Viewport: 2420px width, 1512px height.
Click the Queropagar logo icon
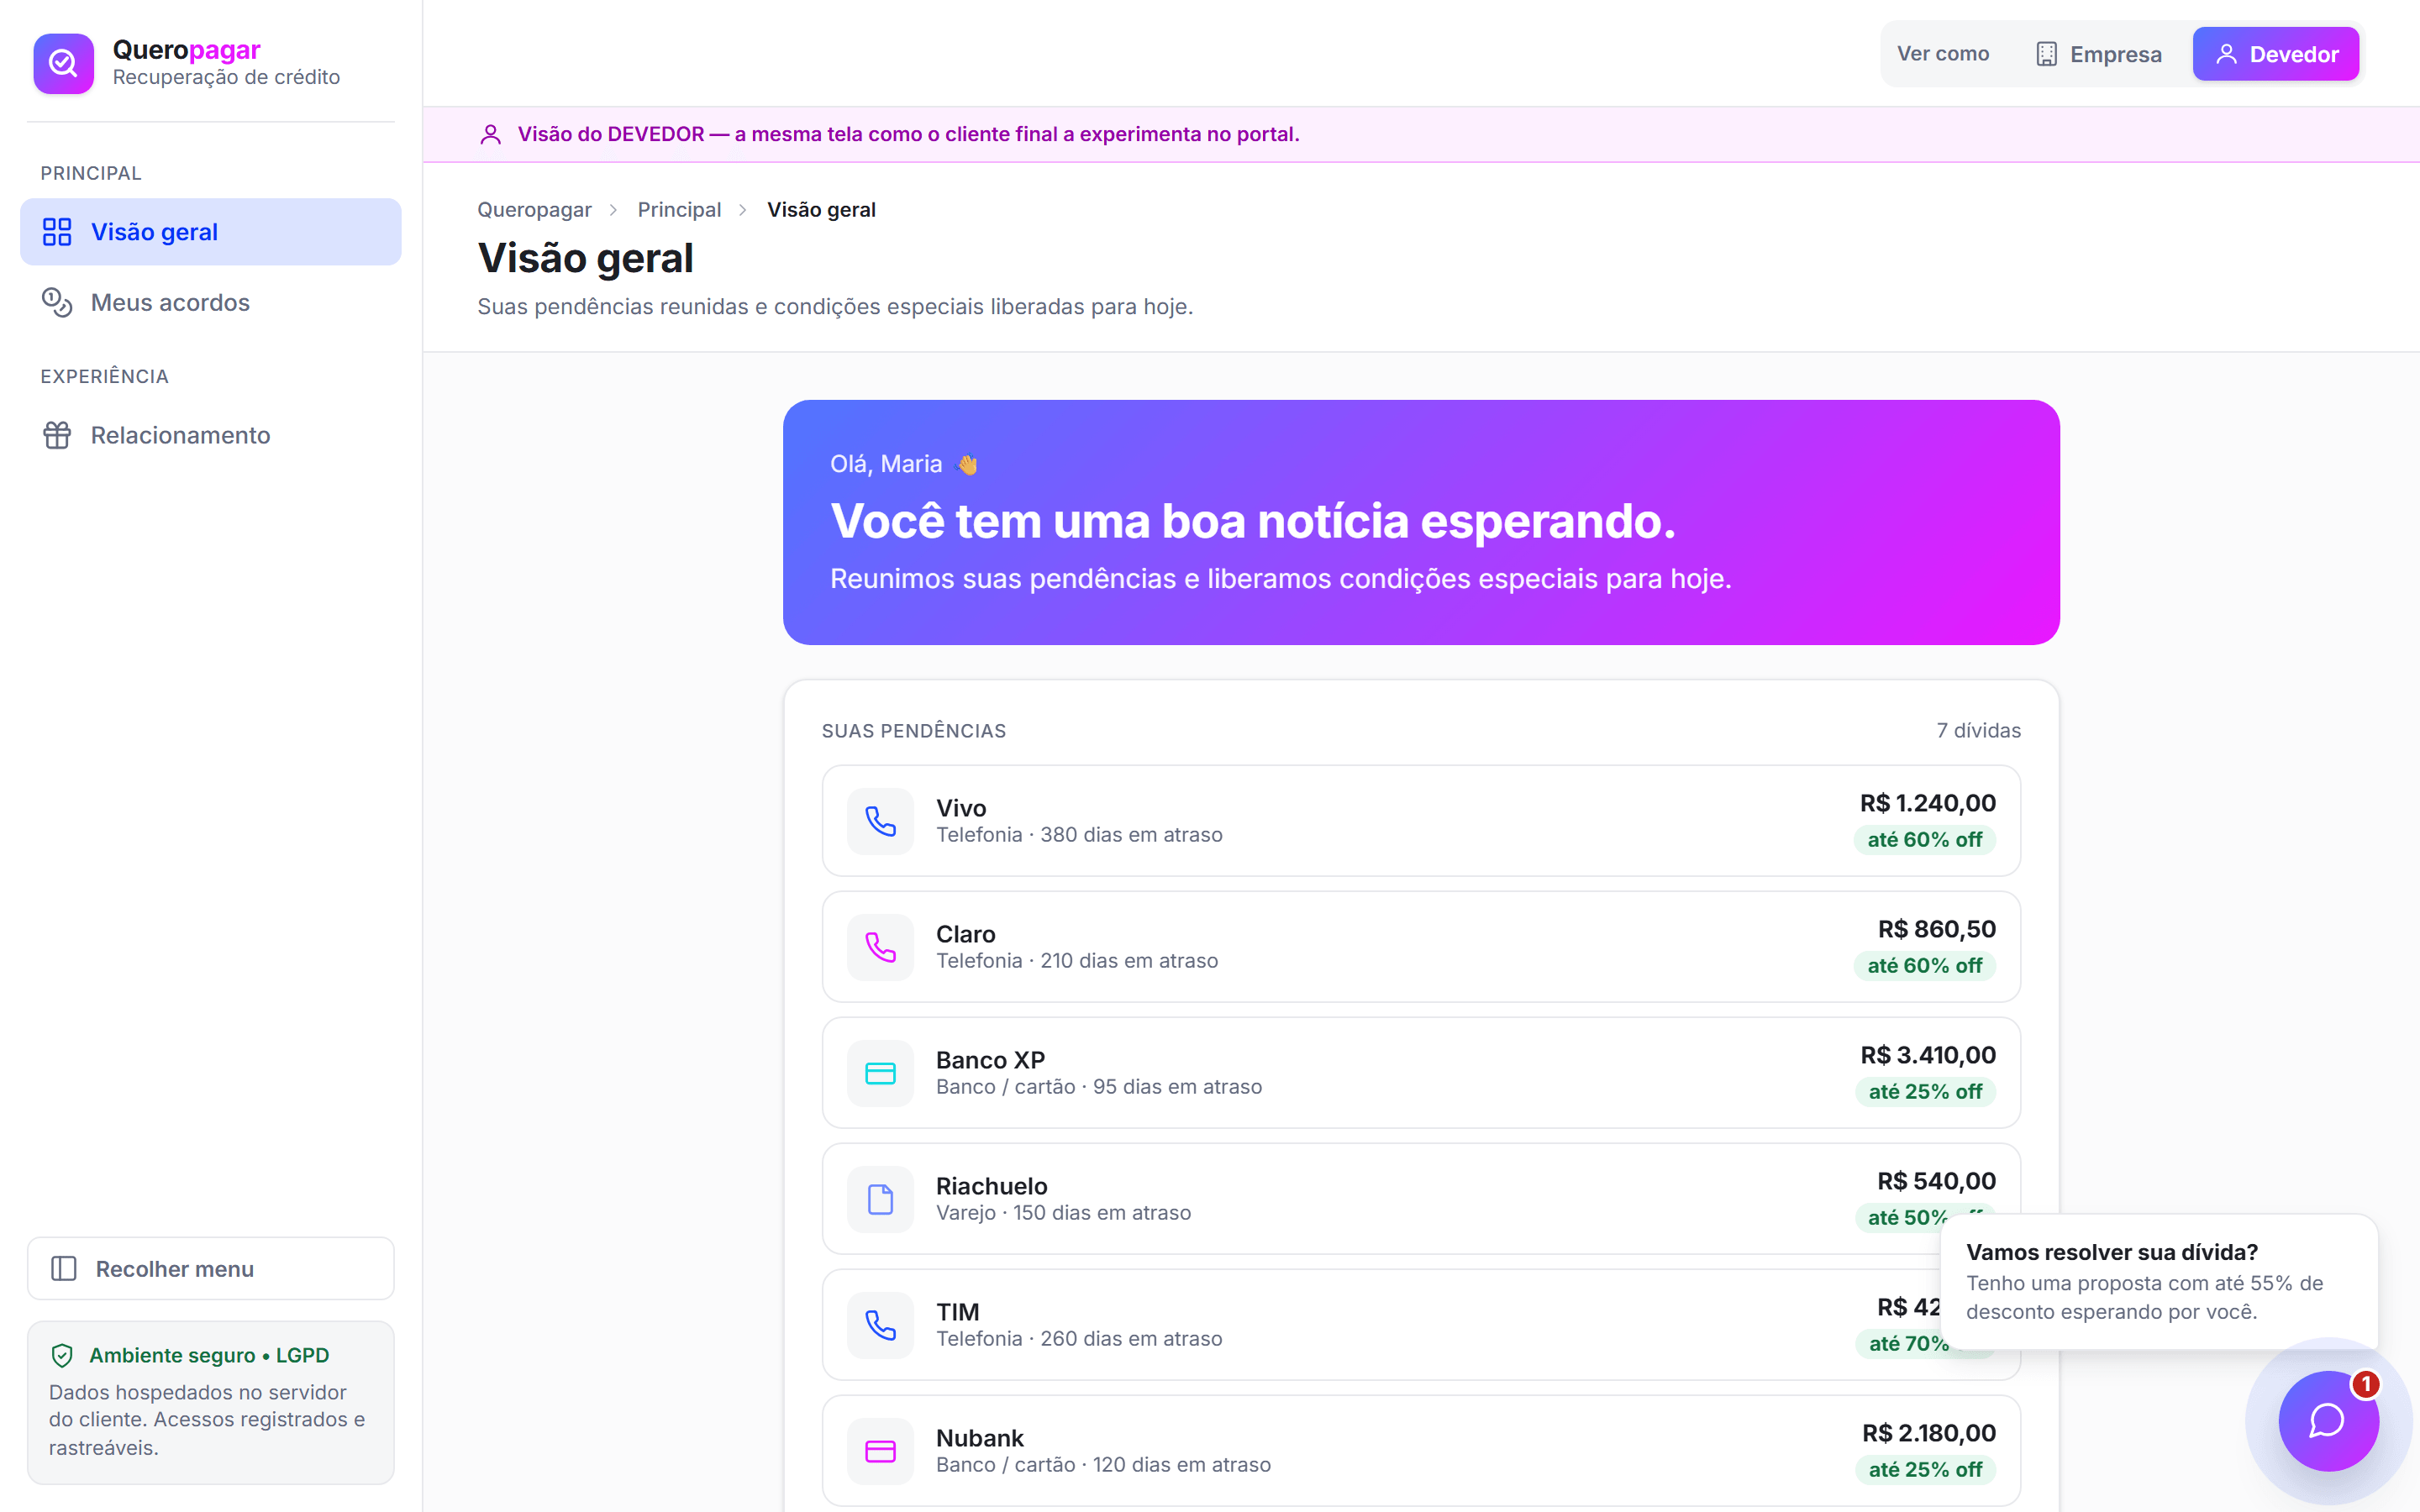click(63, 63)
